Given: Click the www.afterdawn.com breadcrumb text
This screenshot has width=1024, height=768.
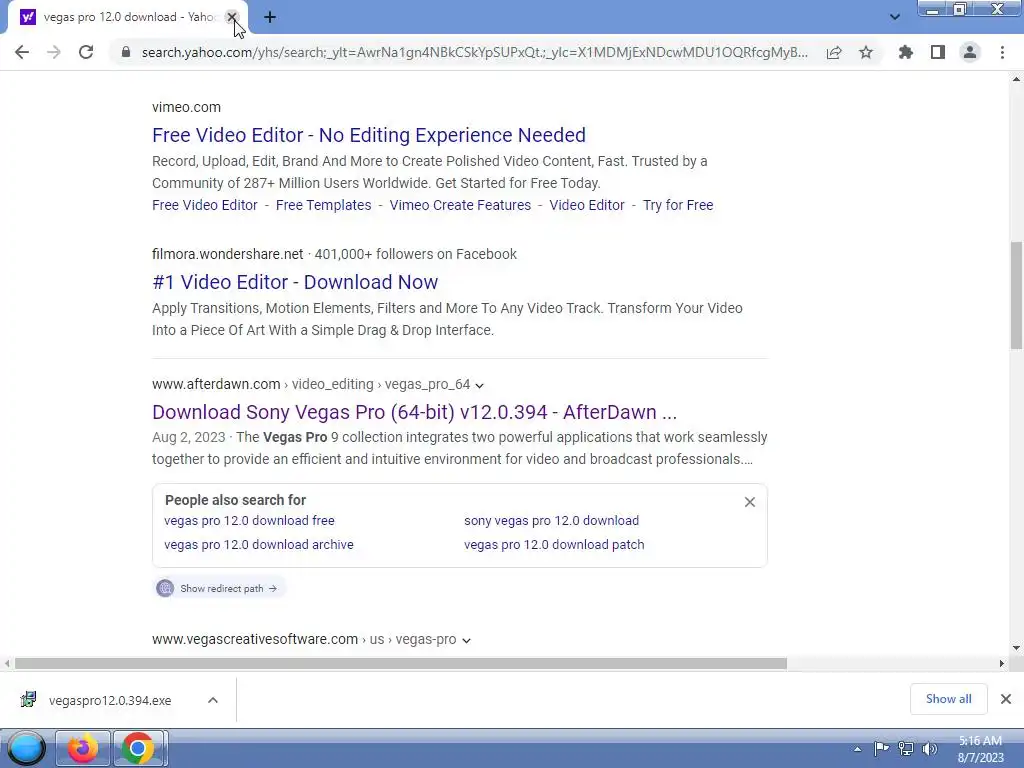Looking at the screenshot, I should [216, 384].
